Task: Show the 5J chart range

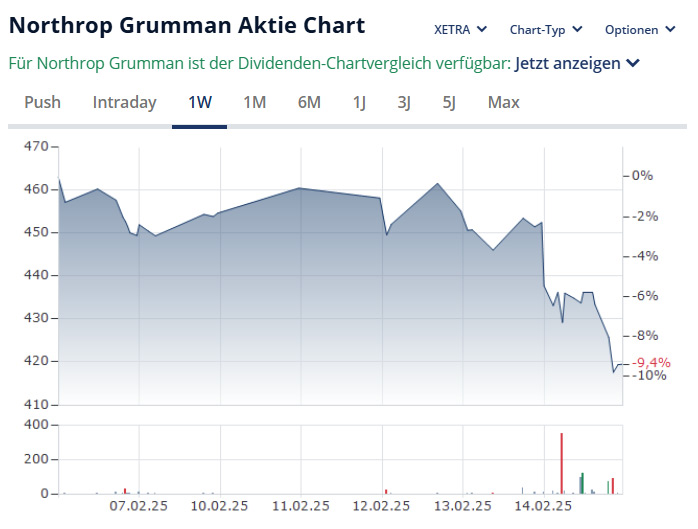Action: pyautogui.click(x=450, y=102)
